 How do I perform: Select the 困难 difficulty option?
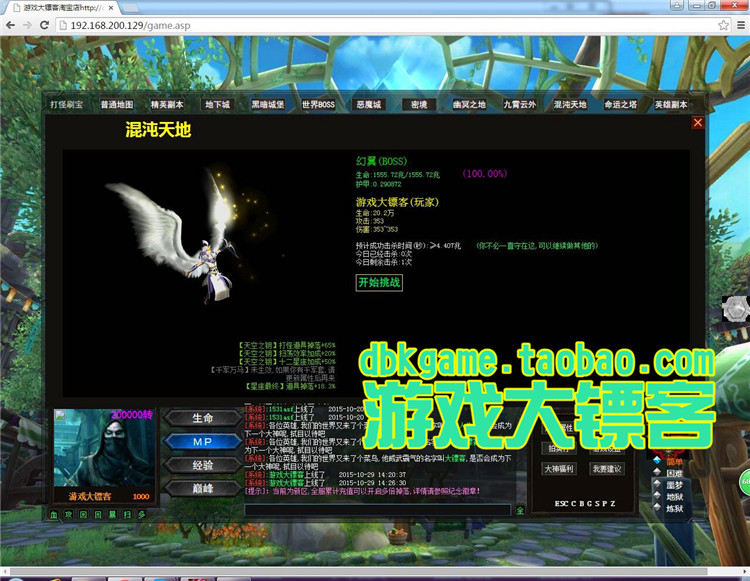tap(674, 473)
